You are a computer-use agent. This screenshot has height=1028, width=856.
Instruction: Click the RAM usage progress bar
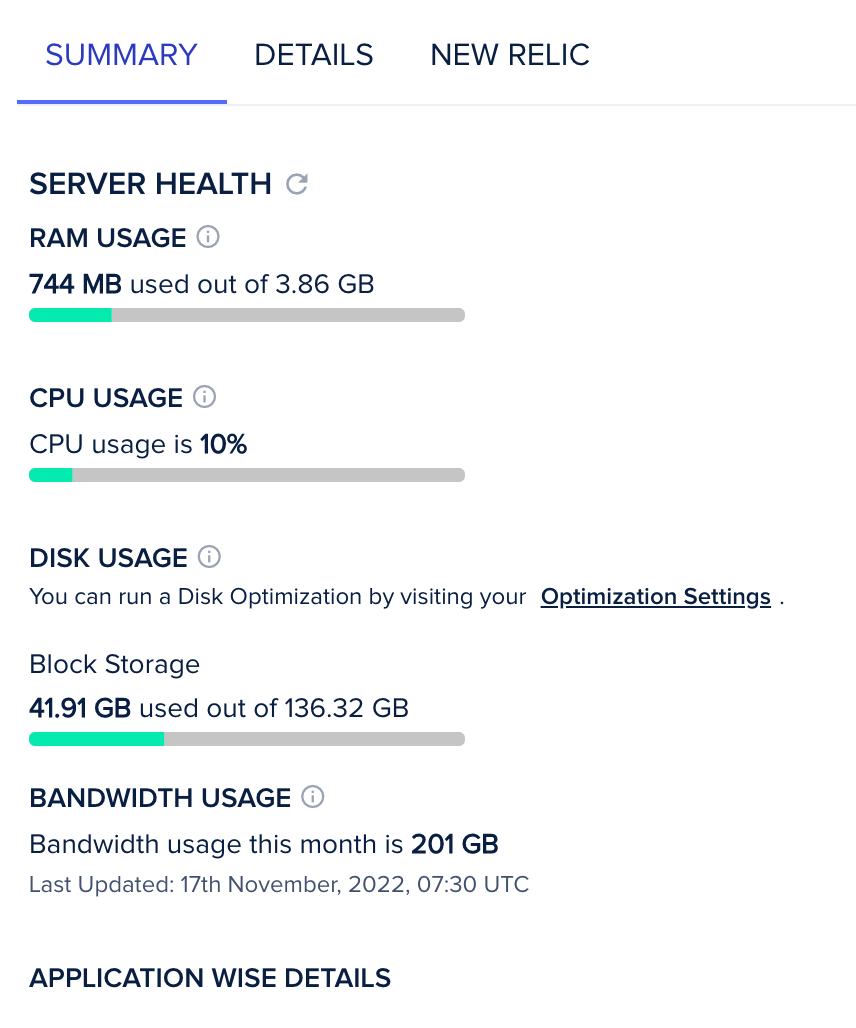pos(247,316)
